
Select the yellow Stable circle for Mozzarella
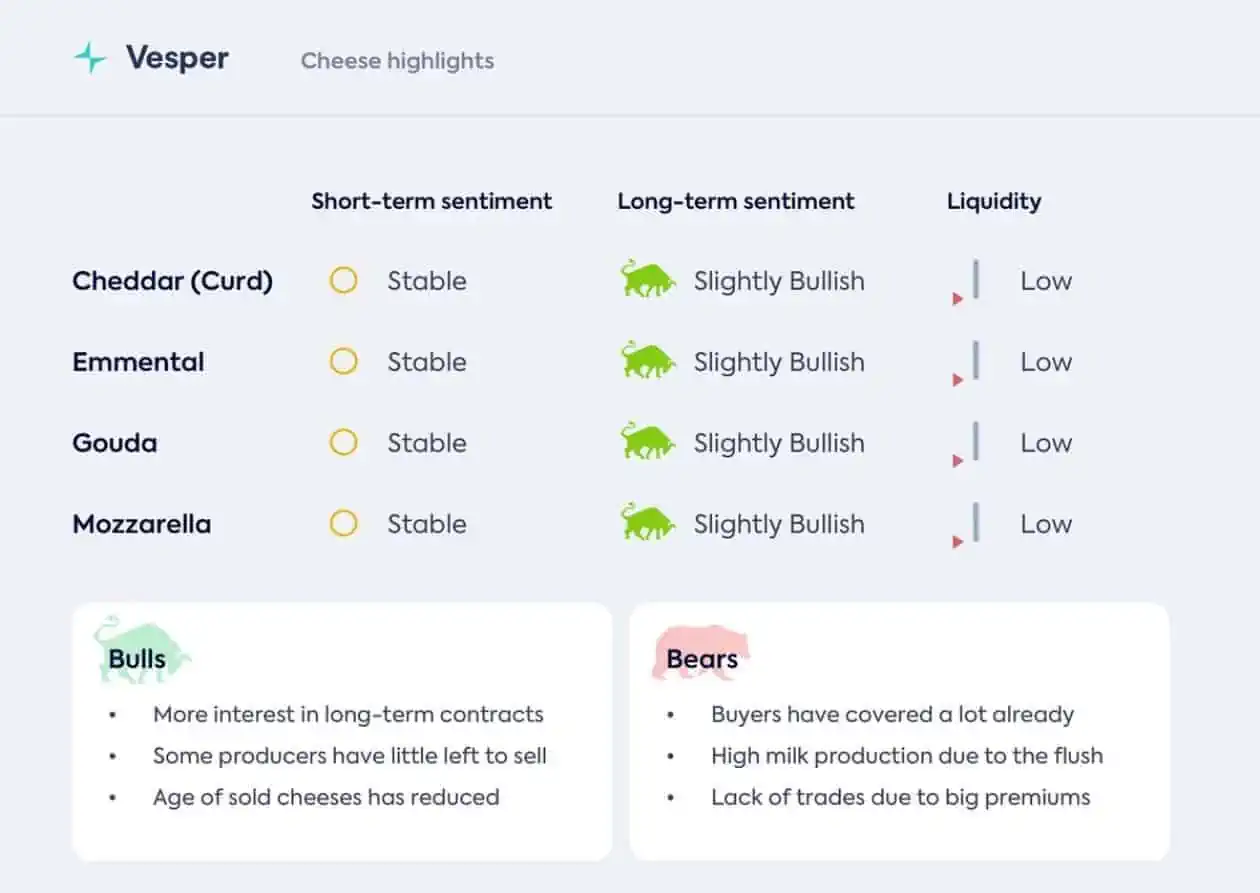click(x=343, y=524)
